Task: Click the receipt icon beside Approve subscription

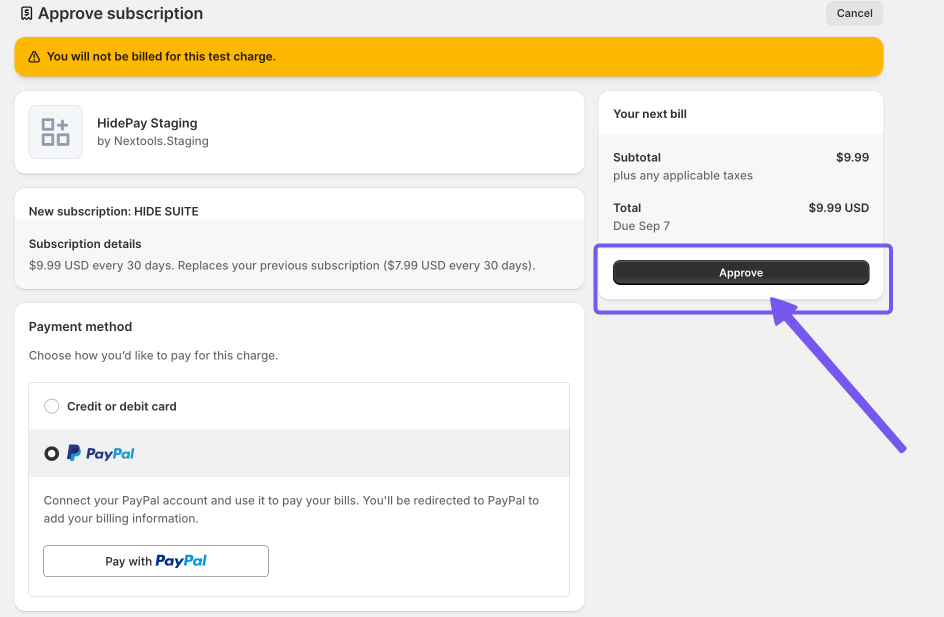Action: (27, 14)
